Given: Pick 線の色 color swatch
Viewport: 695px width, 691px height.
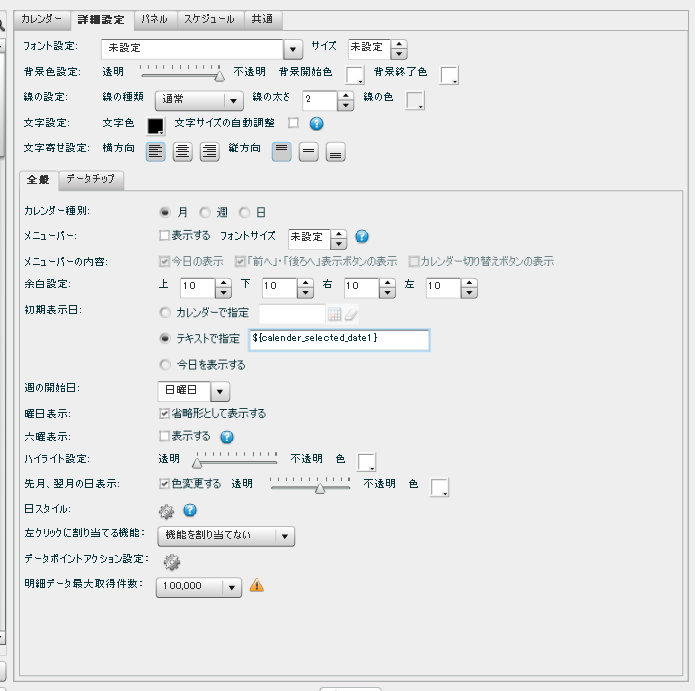Looking at the screenshot, I should click(415, 100).
